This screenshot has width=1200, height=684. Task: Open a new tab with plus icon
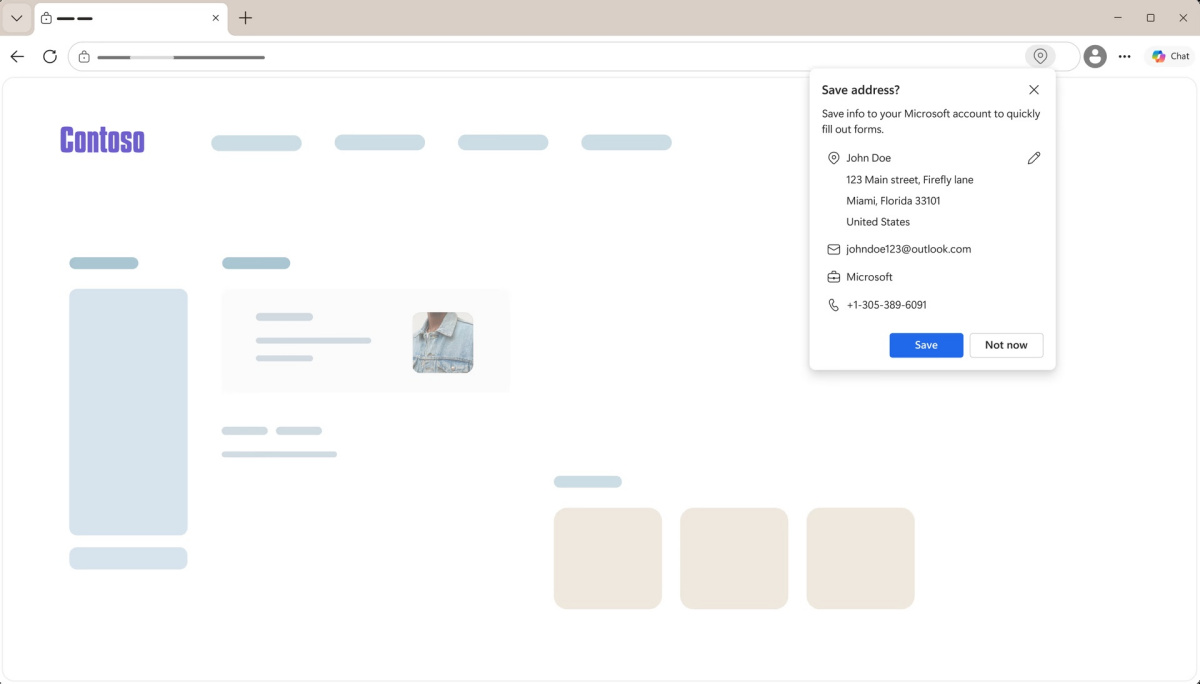(246, 18)
